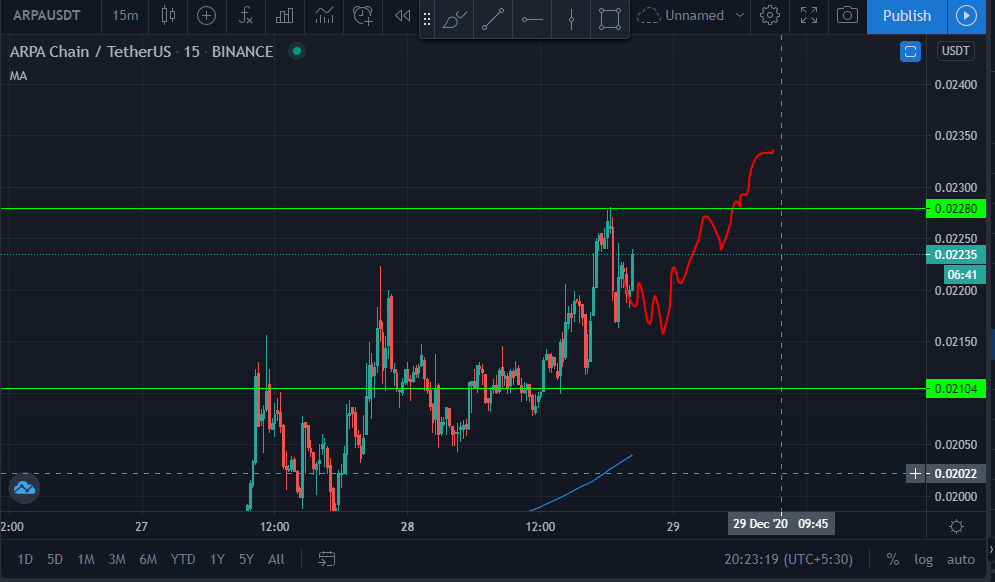Select the 0.02280 green price label
Screen dimensions: 995x582
tap(956, 208)
